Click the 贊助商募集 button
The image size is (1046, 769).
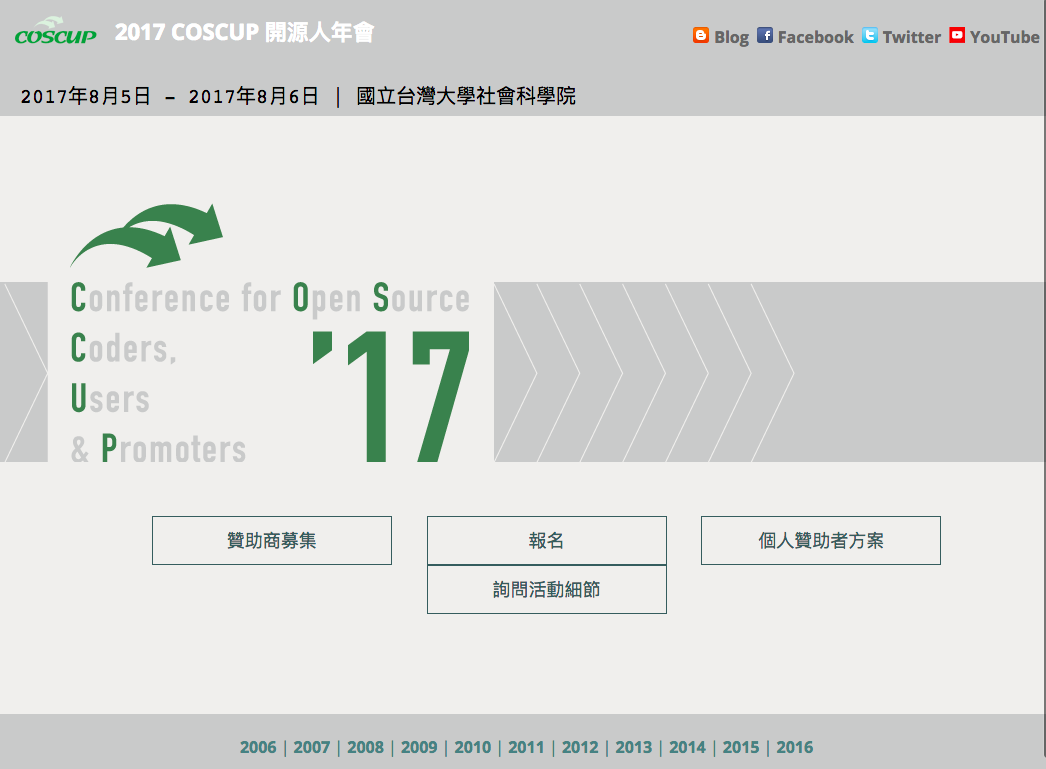pos(272,540)
